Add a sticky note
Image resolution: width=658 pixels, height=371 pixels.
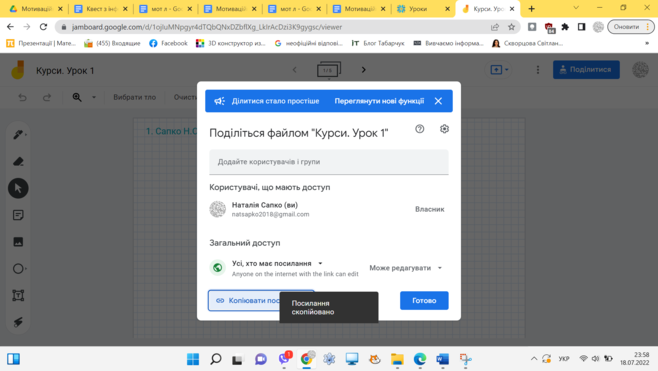point(18,215)
